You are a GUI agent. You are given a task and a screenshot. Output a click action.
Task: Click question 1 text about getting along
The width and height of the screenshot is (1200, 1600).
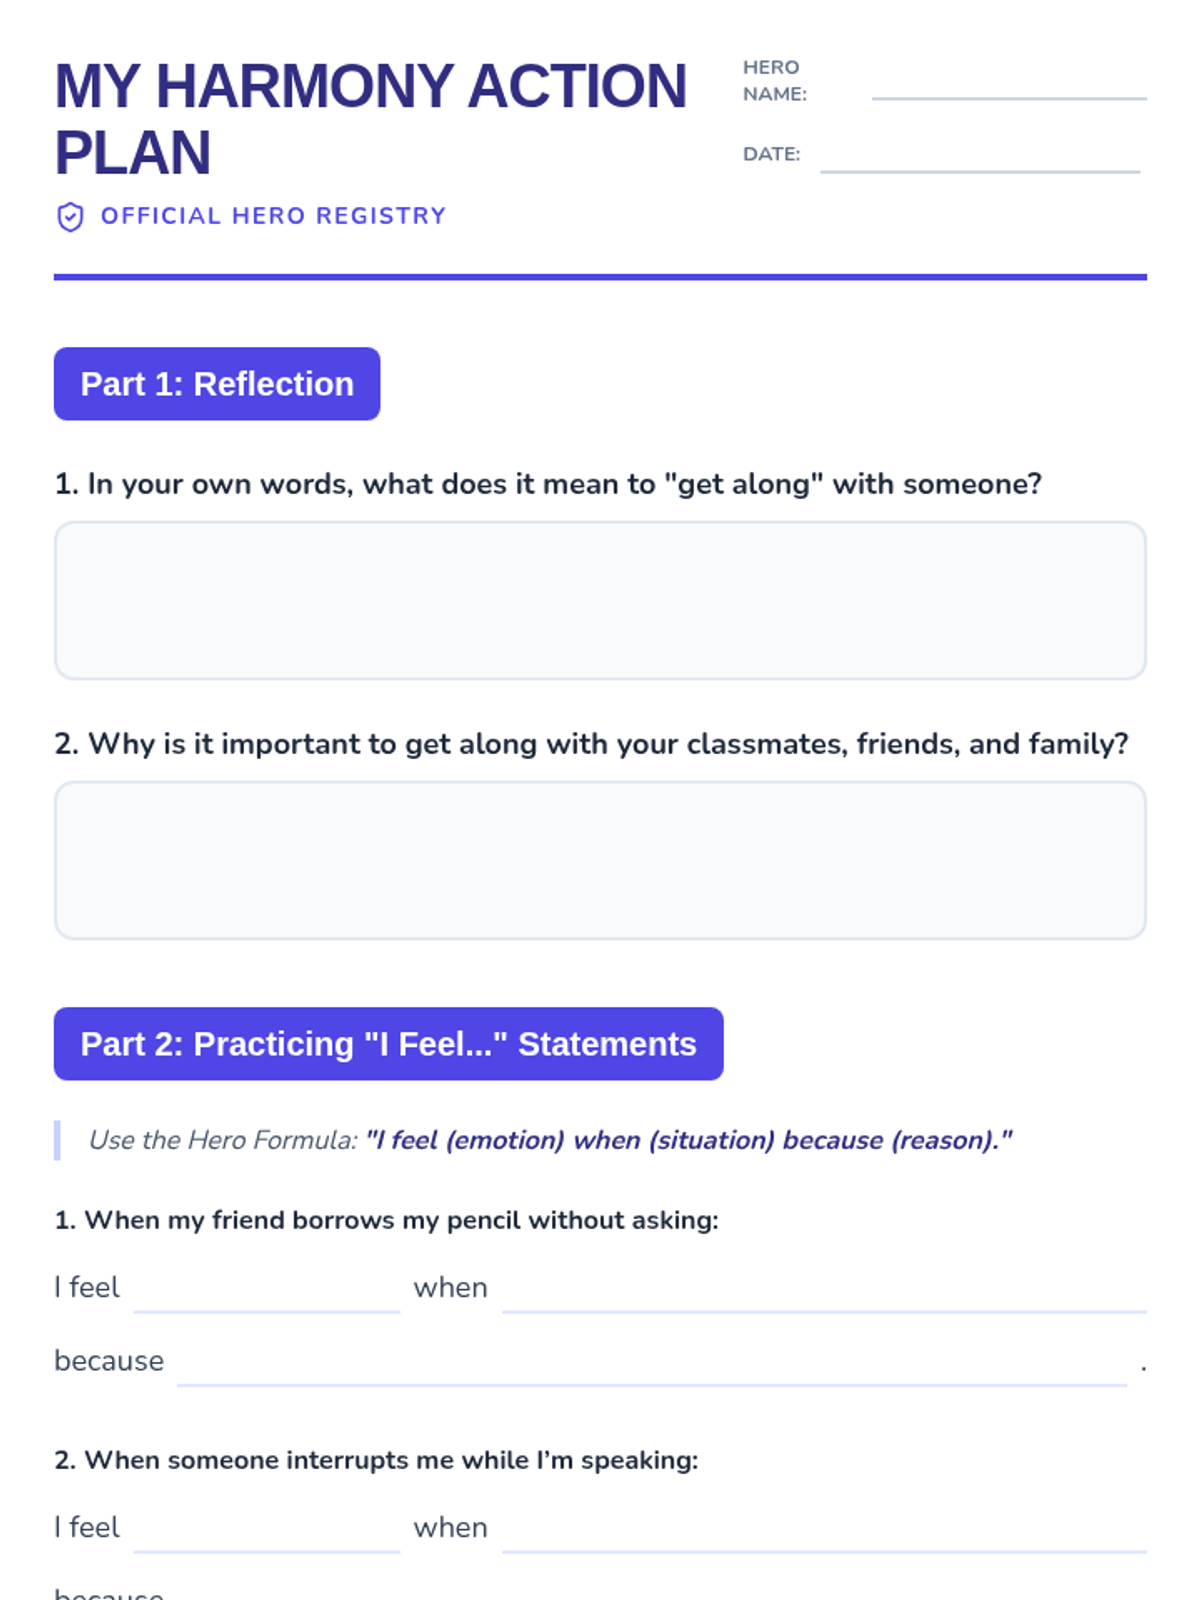click(548, 484)
